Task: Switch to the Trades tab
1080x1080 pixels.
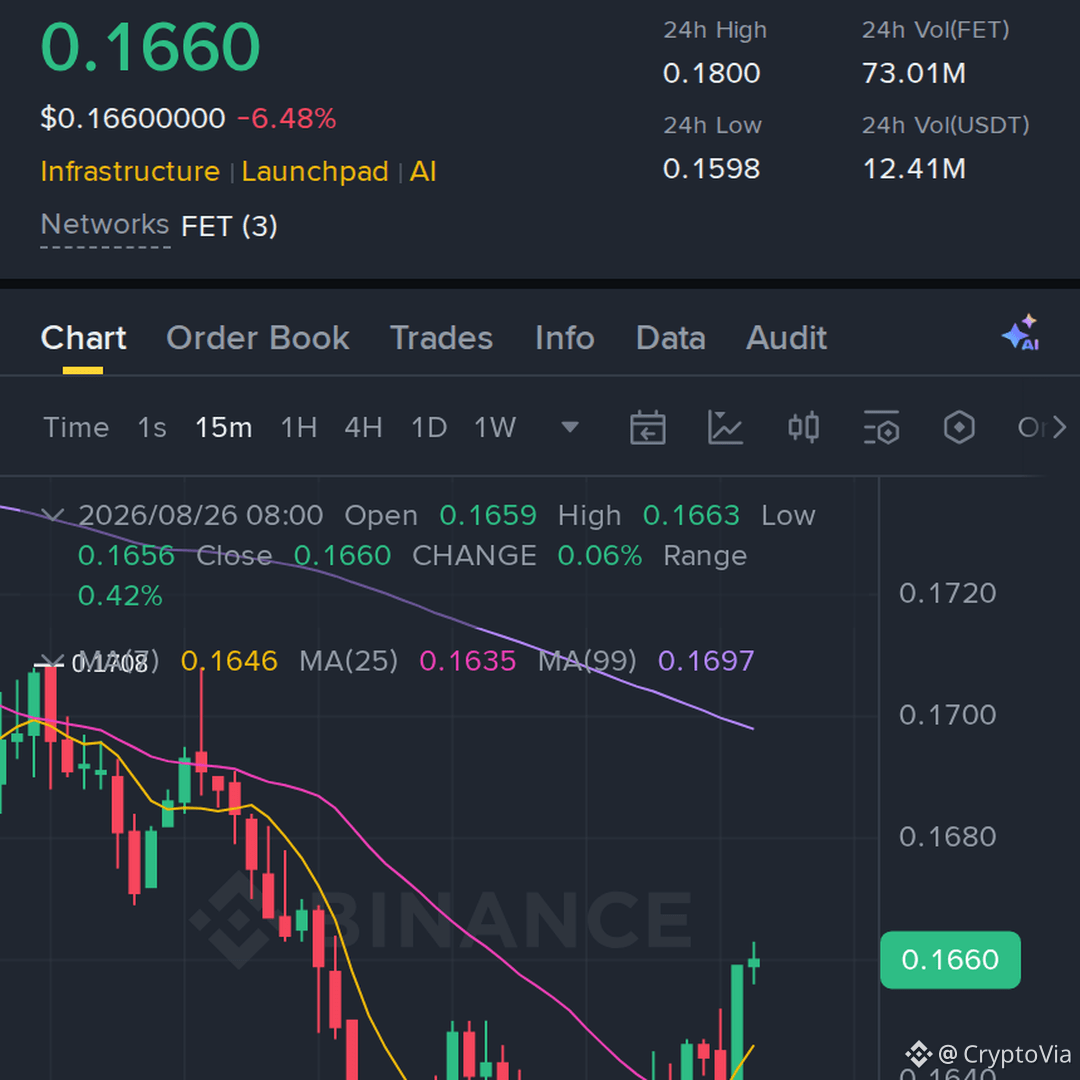Action: pos(442,338)
